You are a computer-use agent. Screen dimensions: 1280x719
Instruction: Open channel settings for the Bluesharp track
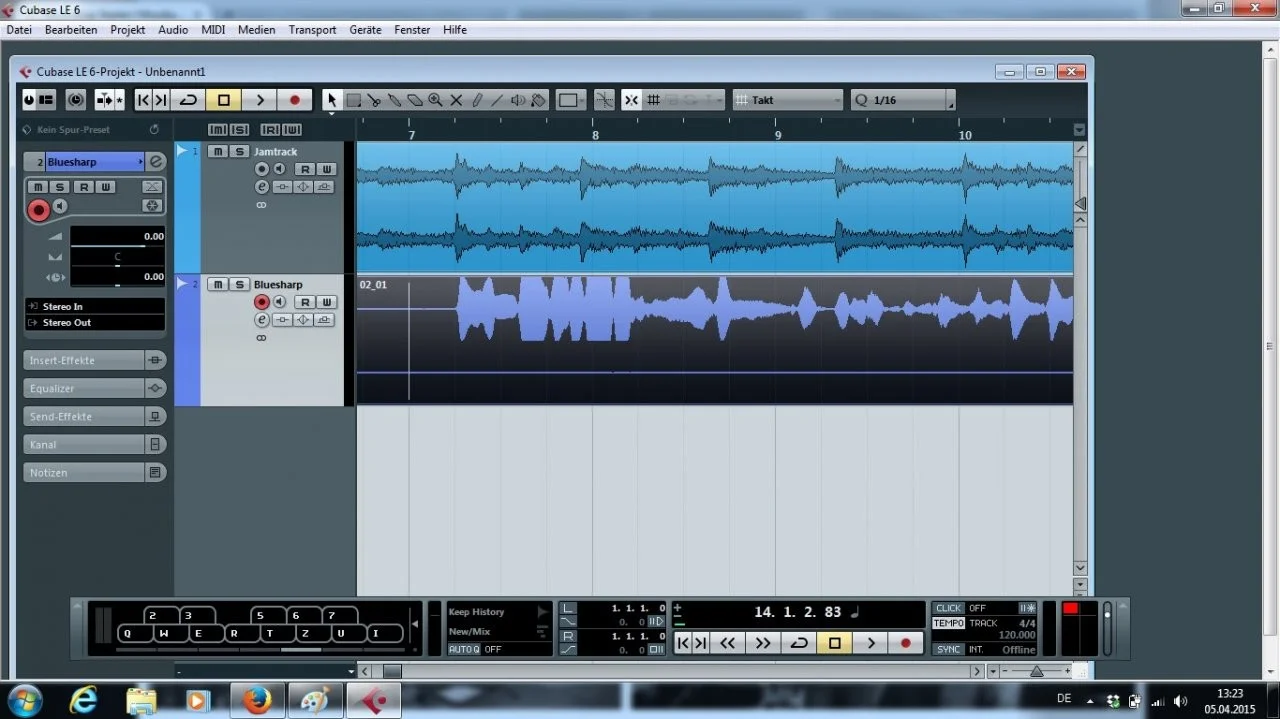pos(262,319)
